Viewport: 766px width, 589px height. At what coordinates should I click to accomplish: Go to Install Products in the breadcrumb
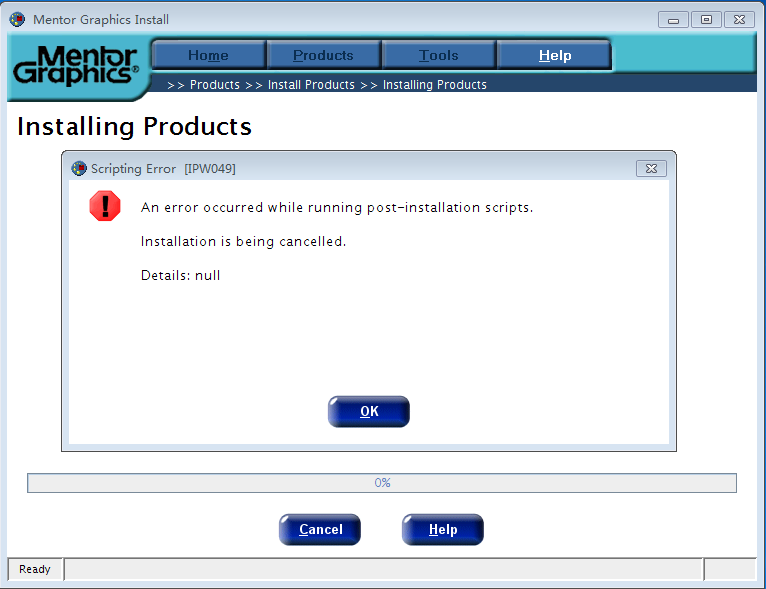click(311, 84)
